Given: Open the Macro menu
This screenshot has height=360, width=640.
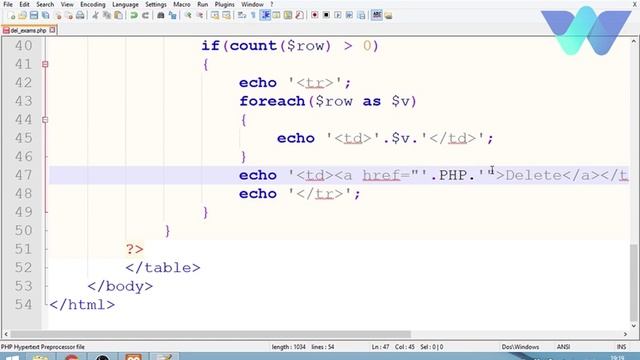Looking at the screenshot, I should pyautogui.click(x=182, y=4).
